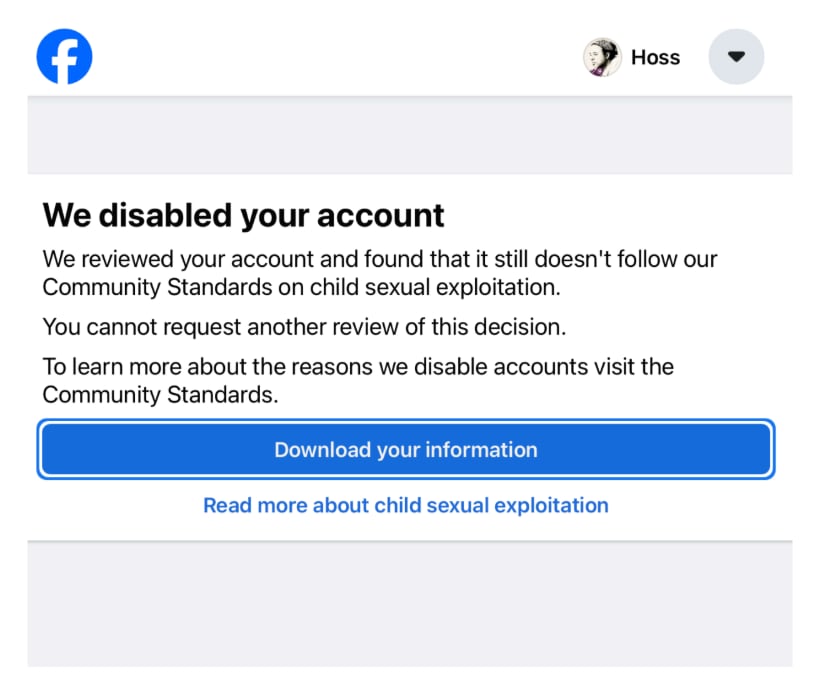
Task: Click the gray banner above the notice
Action: coord(410,135)
